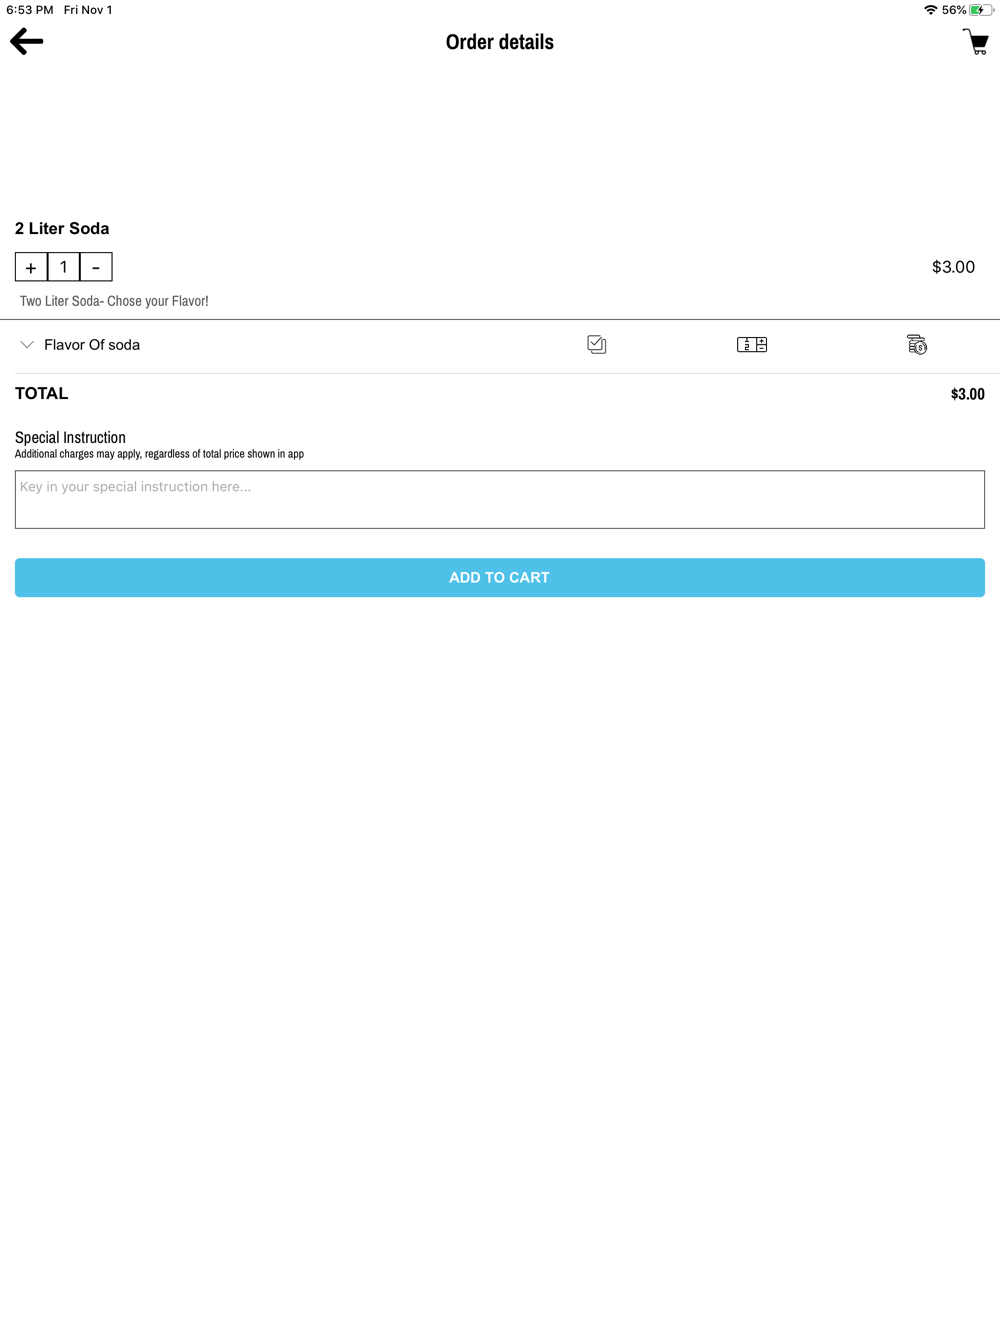Image resolution: width=1000 pixels, height=1334 pixels.
Task: Tap the Wi-Fi status icon
Action: 931,10
